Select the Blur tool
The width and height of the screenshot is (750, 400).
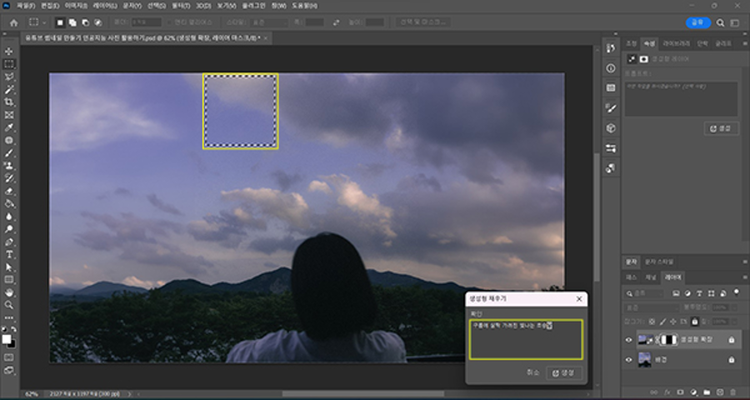click(x=9, y=216)
